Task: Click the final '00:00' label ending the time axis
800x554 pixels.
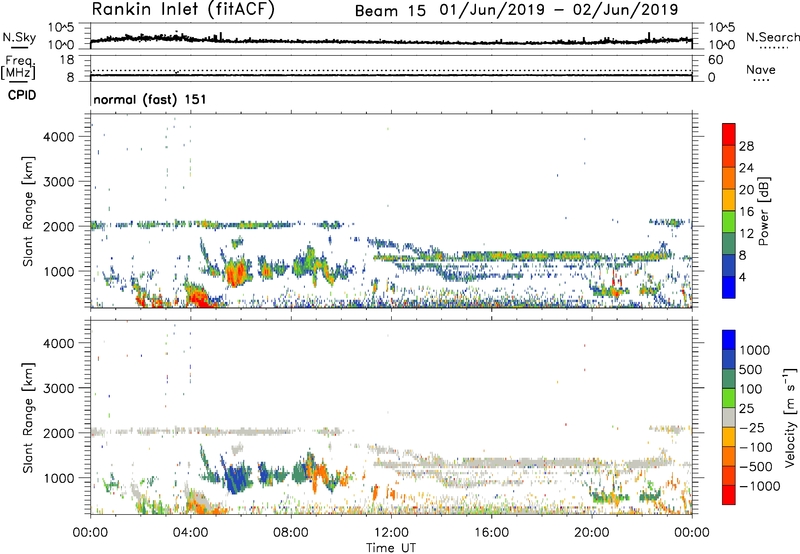Action: [691, 533]
